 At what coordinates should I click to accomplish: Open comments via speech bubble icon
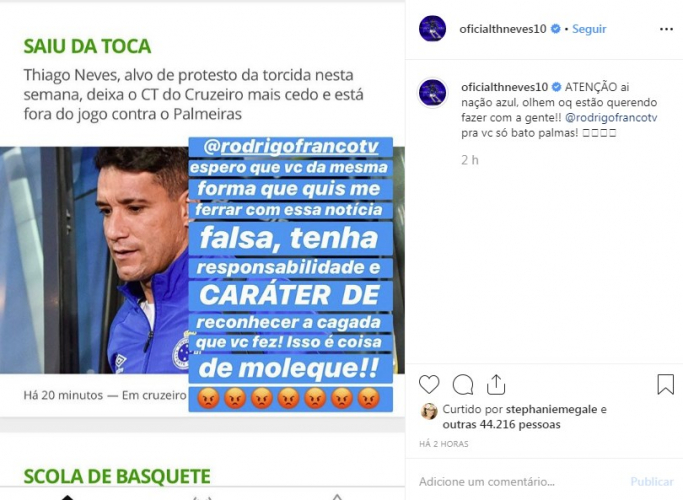pyautogui.click(x=463, y=385)
